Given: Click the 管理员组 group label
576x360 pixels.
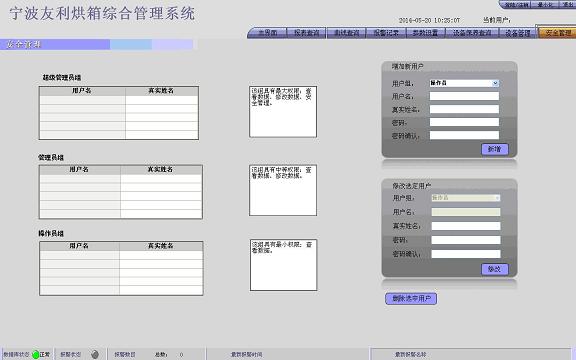Looking at the screenshot, I should click(x=51, y=157).
